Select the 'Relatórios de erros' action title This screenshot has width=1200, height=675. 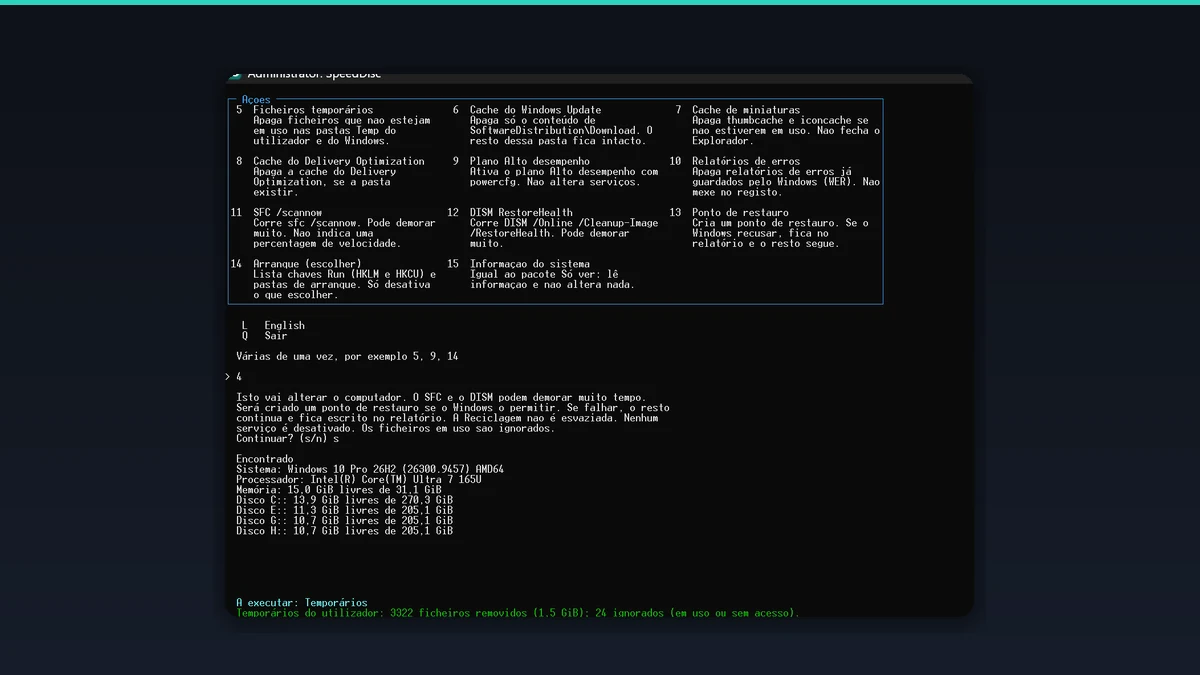(746, 161)
